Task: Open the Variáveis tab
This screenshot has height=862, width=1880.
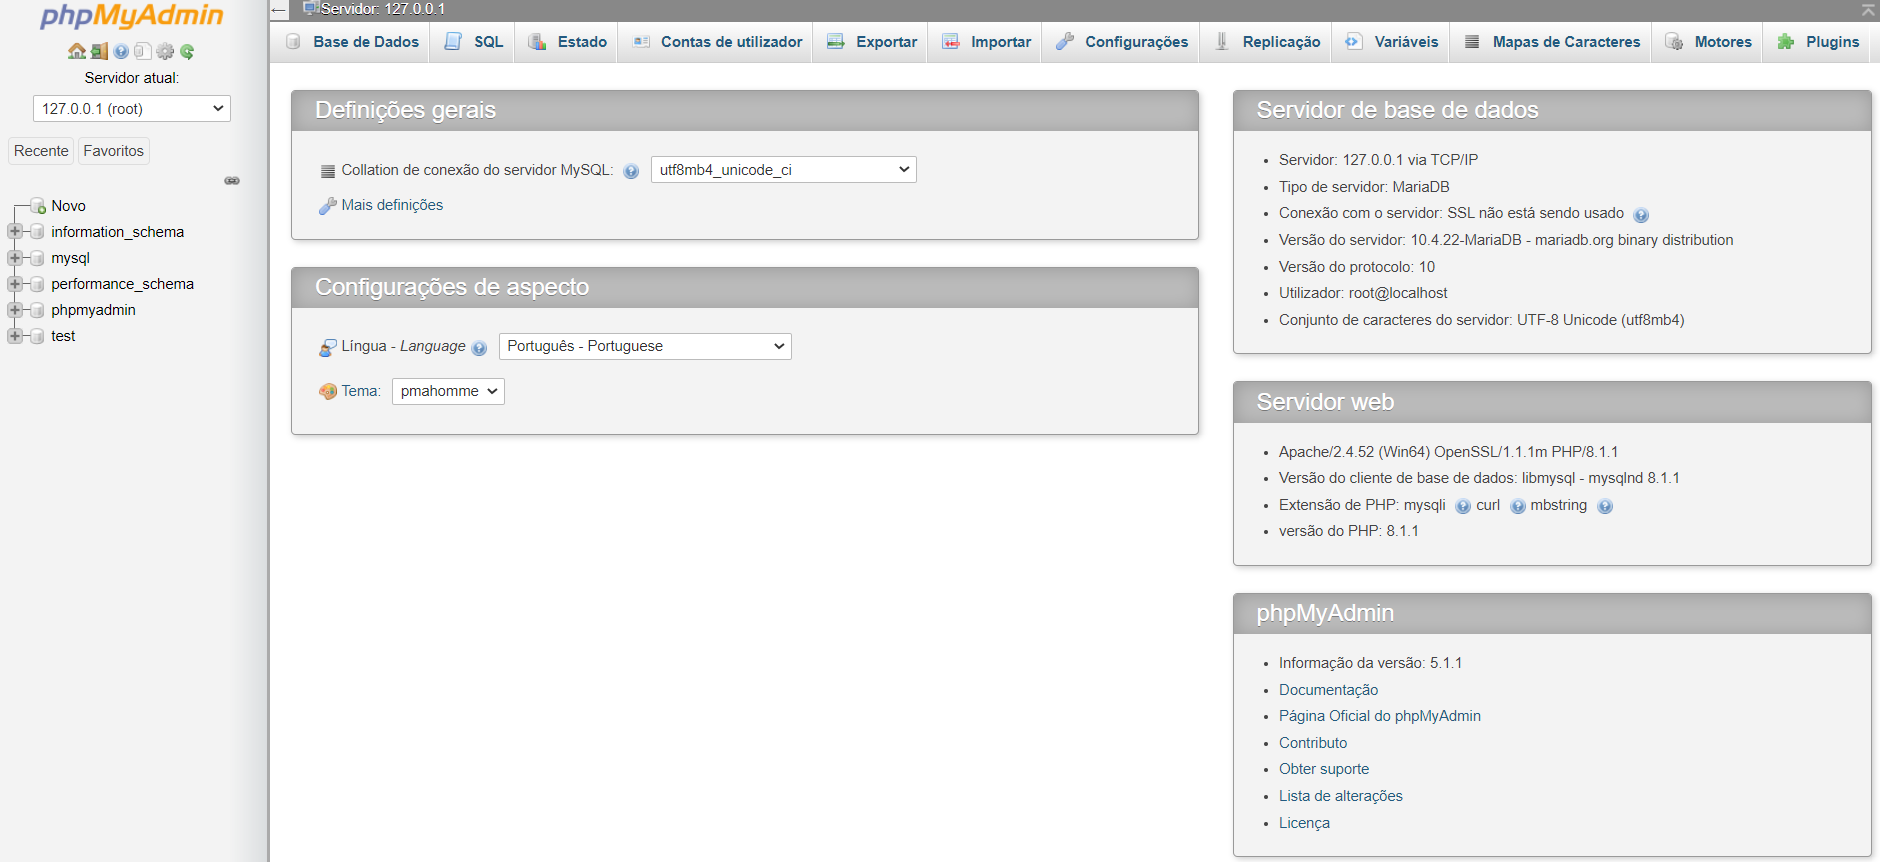Action: 1391,42
